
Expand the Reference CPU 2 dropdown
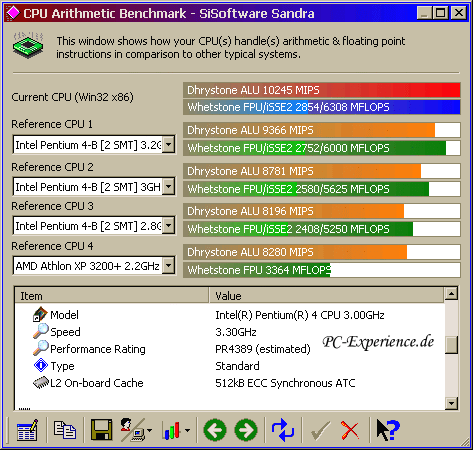coord(169,187)
